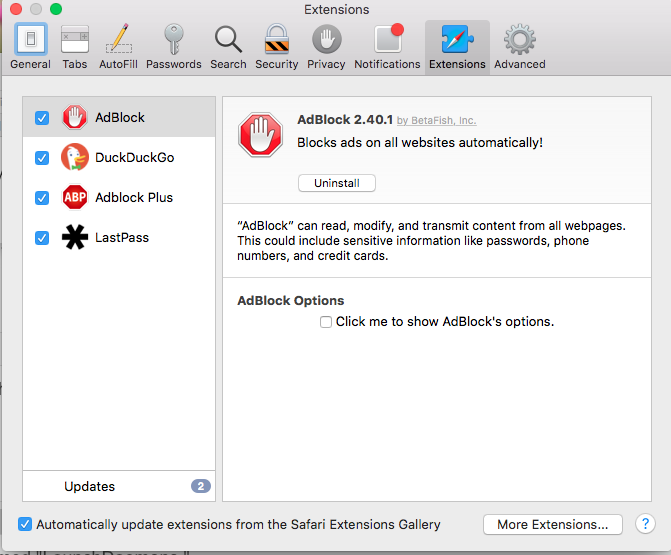
Task: Open the AutoFill pencil preferences pane
Action: tap(119, 47)
